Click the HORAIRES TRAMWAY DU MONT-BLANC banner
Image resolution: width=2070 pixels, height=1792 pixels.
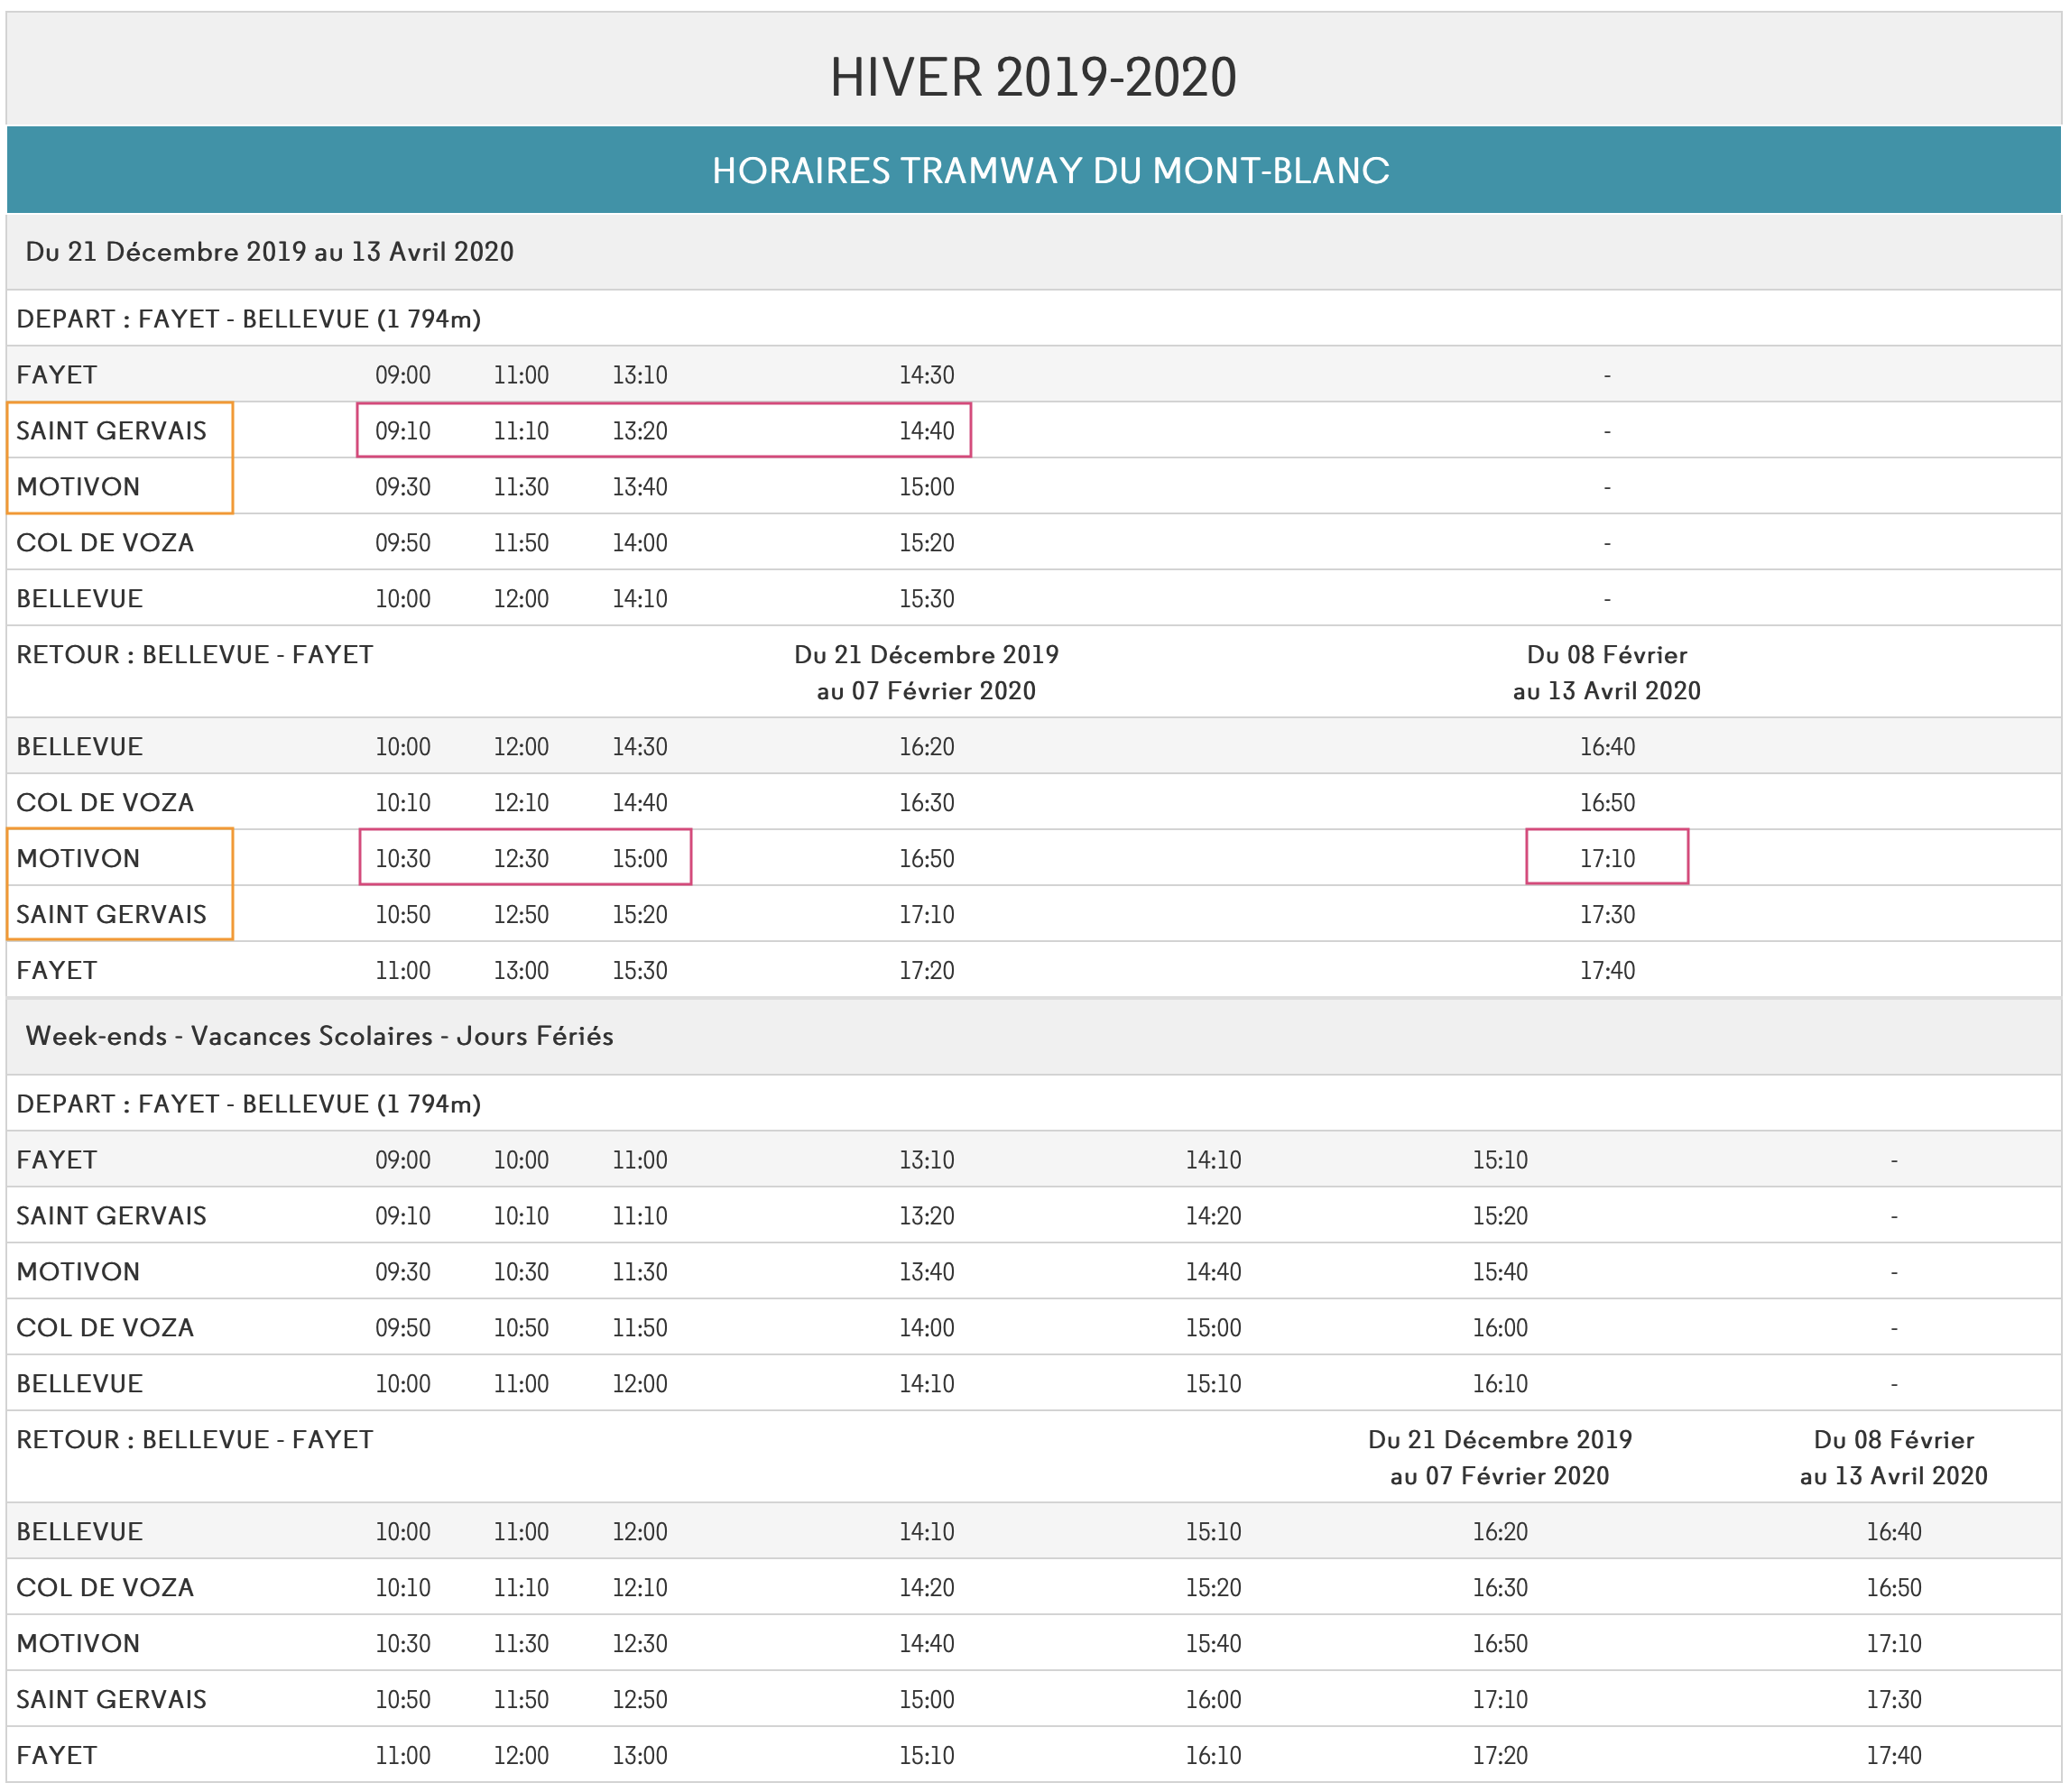tap(1034, 170)
